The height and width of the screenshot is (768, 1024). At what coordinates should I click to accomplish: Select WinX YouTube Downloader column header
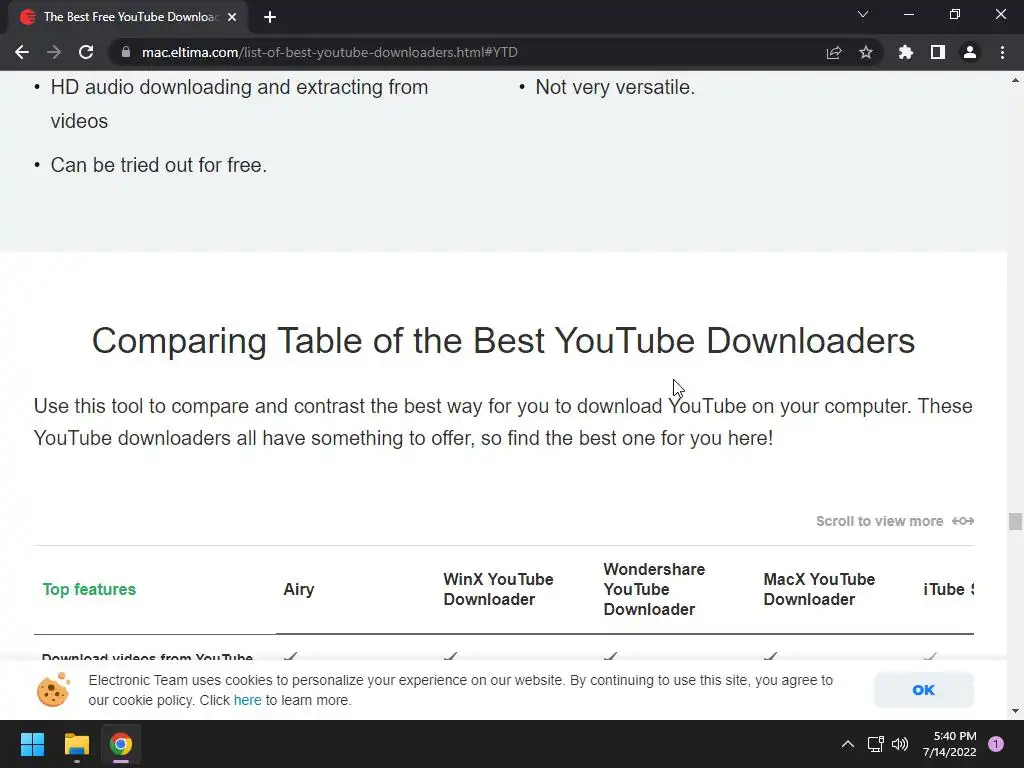(x=498, y=589)
